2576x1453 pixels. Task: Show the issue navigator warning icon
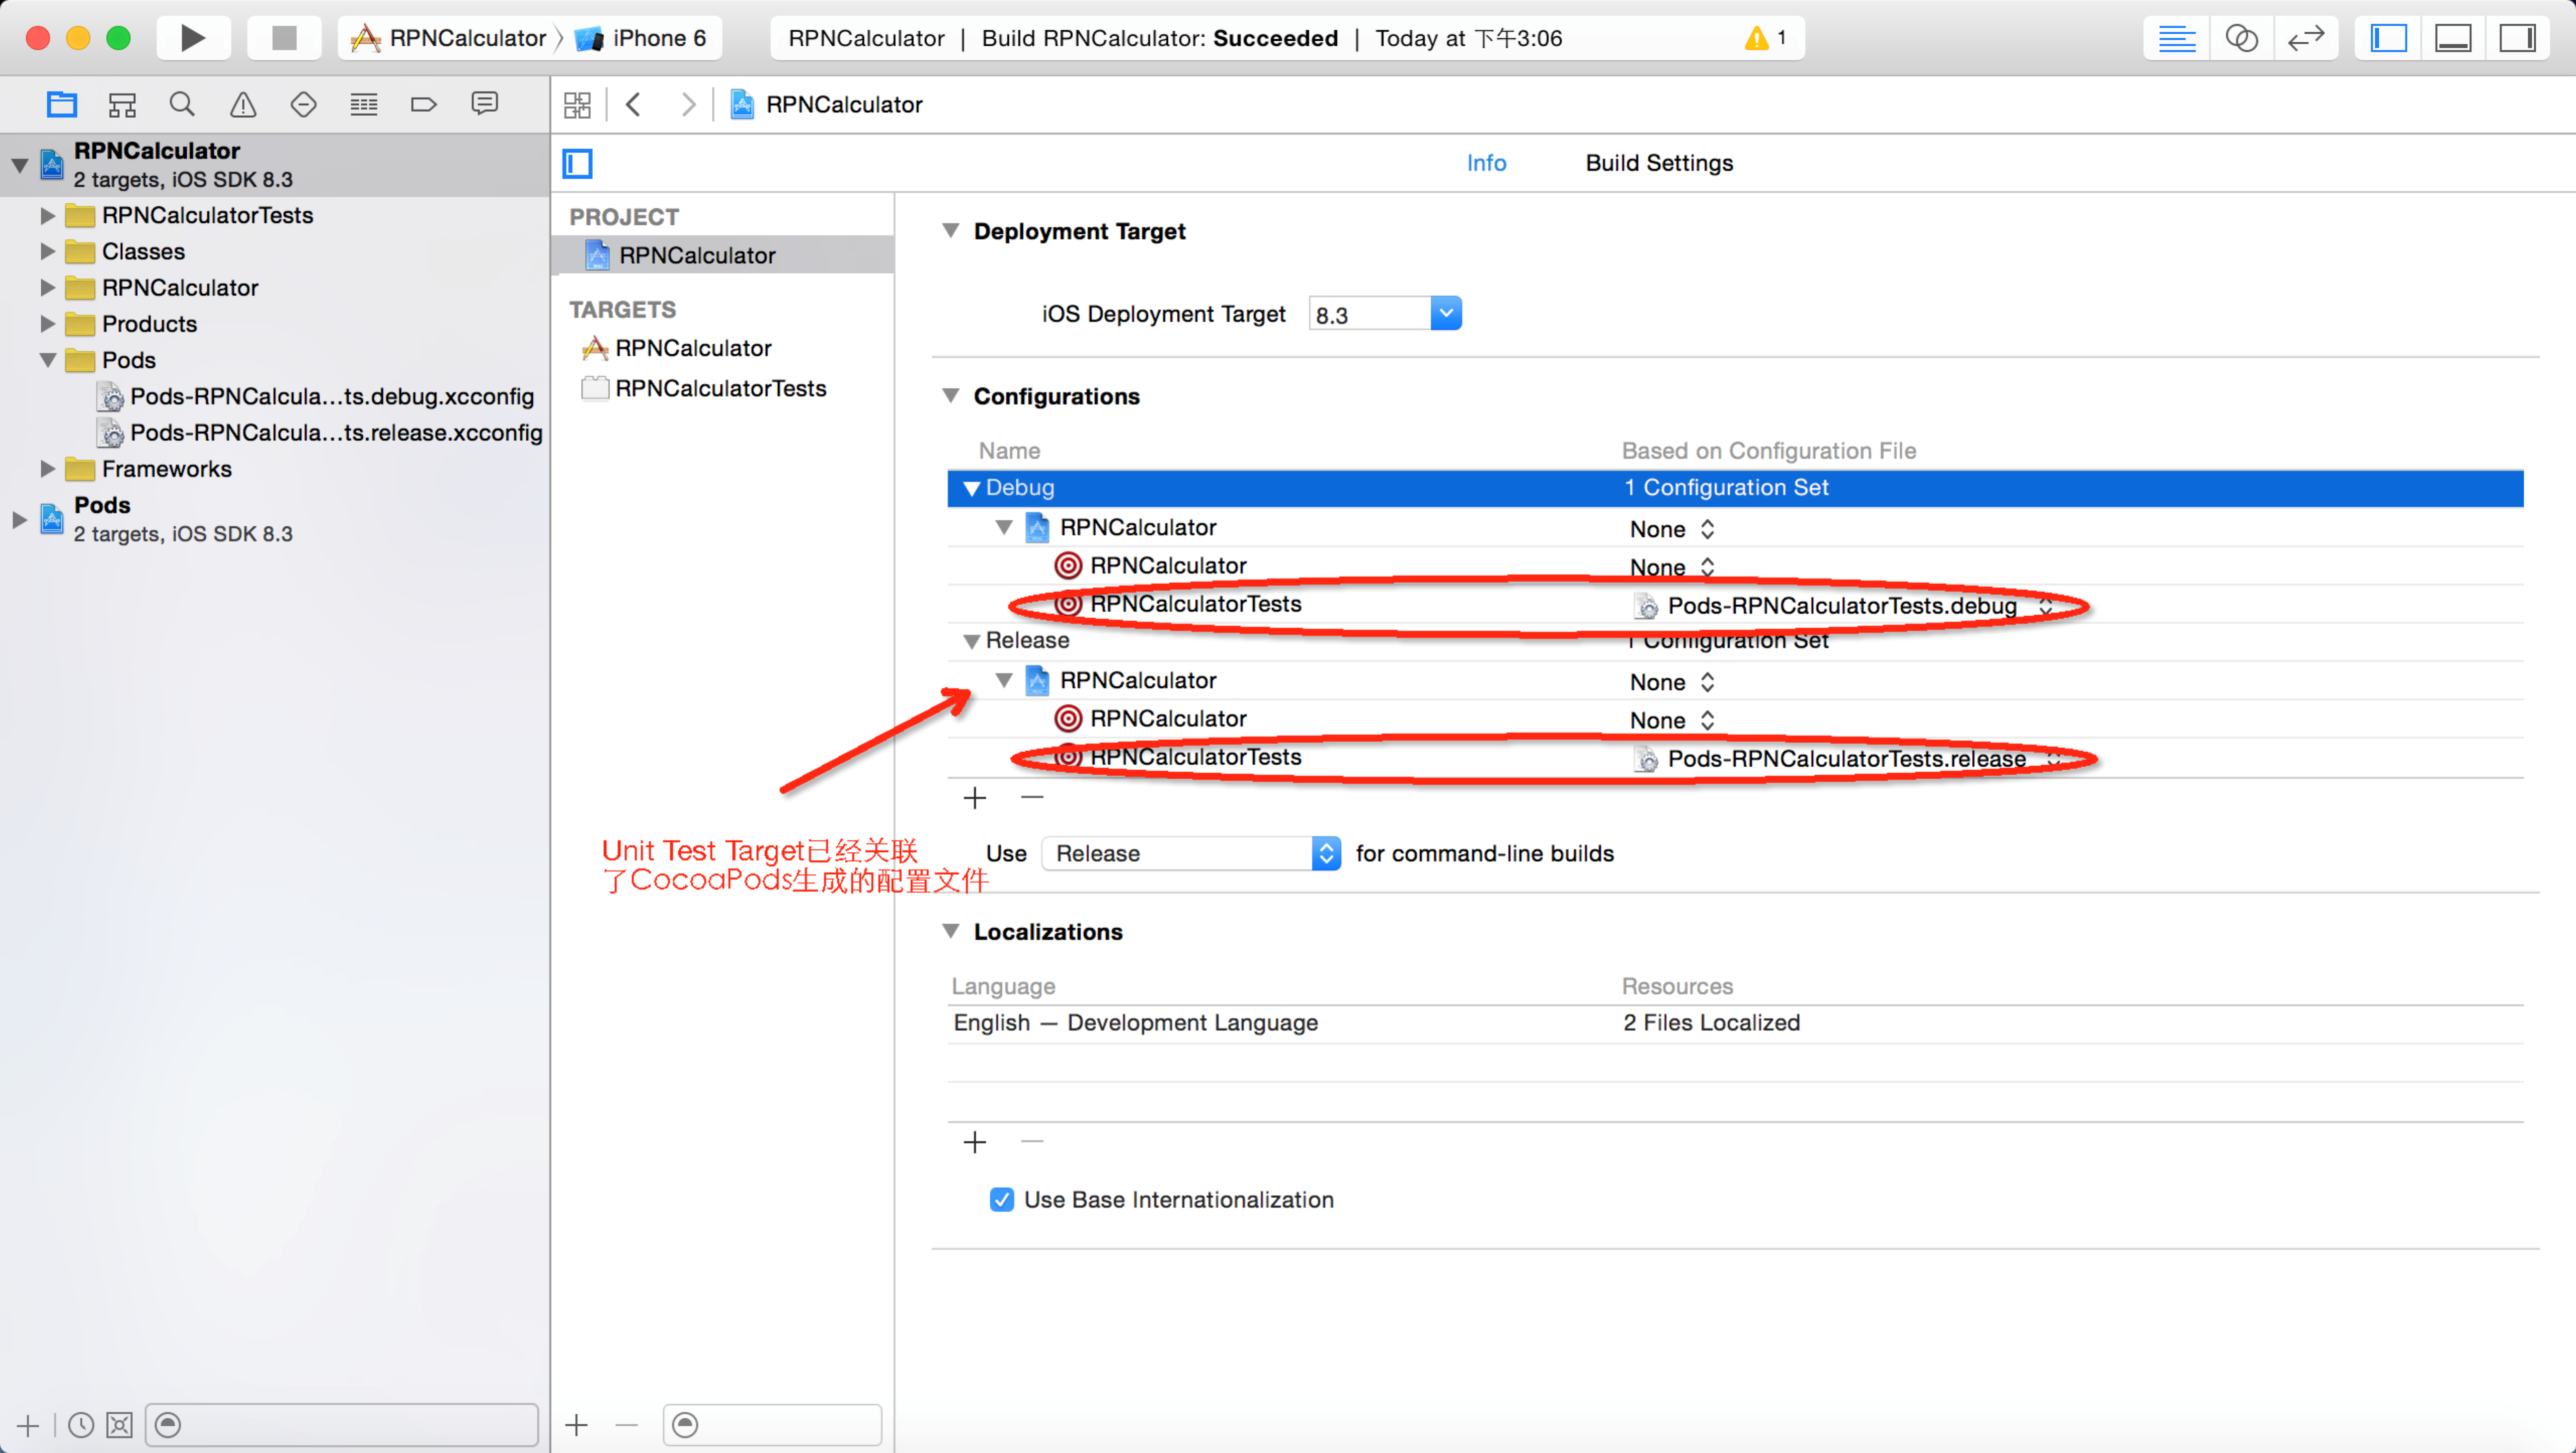click(243, 104)
